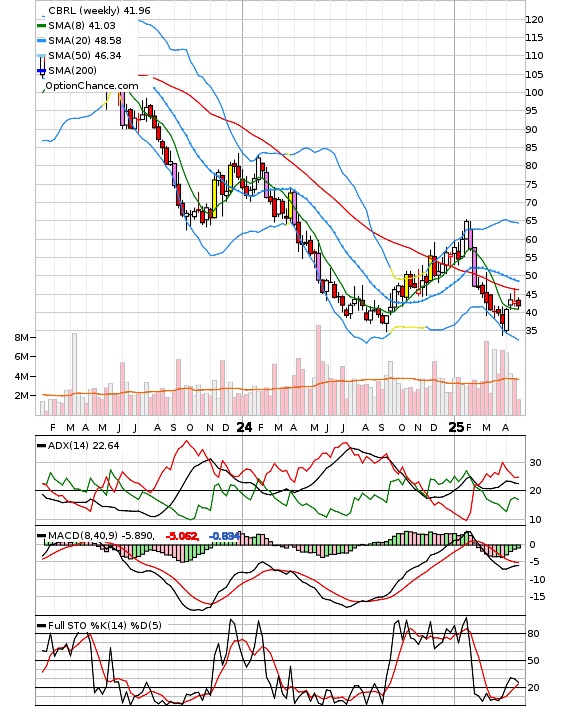566x706 pixels.
Task: Click the 4M volume axis label
Action: (22, 376)
